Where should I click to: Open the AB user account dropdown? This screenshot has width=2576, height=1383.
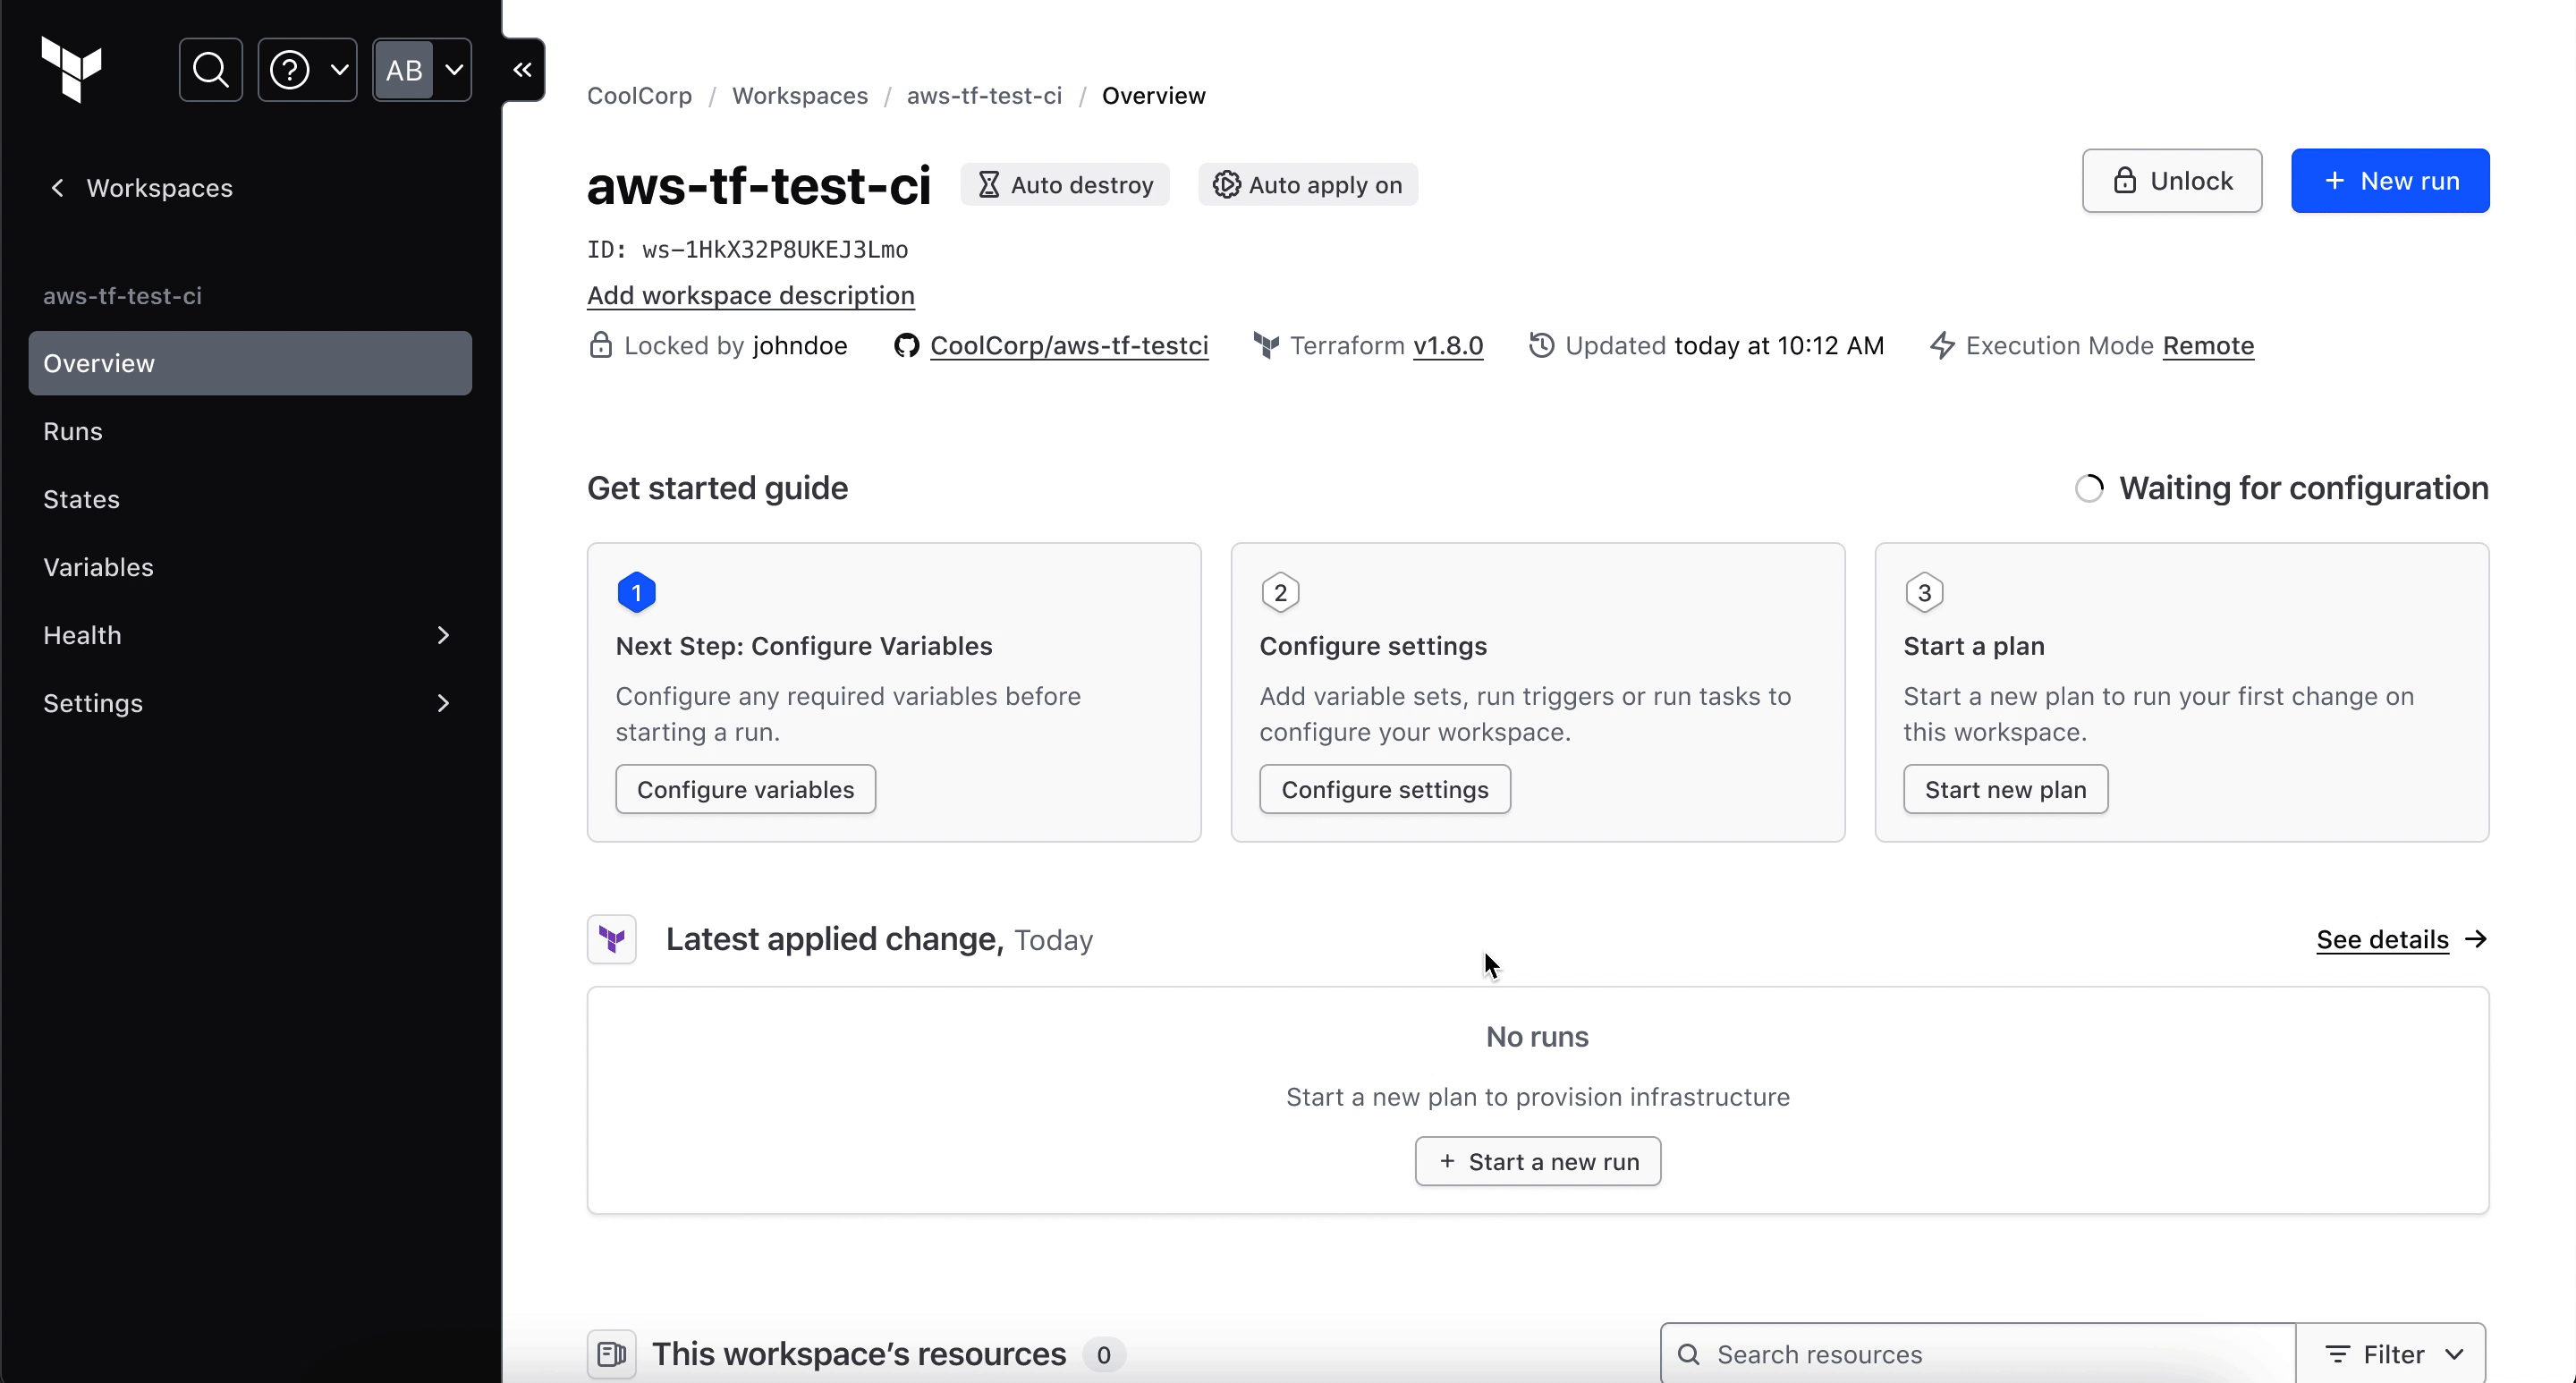pos(422,70)
